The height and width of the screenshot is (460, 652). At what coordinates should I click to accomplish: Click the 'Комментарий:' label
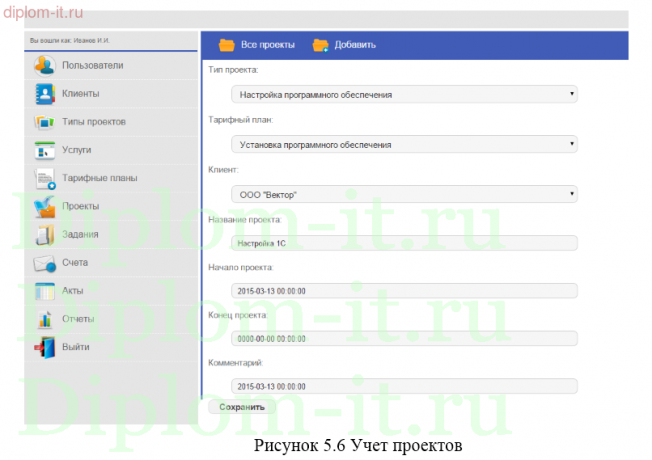tap(236, 363)
